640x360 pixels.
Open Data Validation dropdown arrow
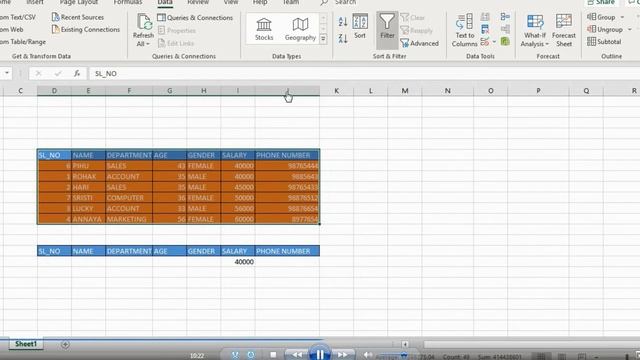point(494,41)
